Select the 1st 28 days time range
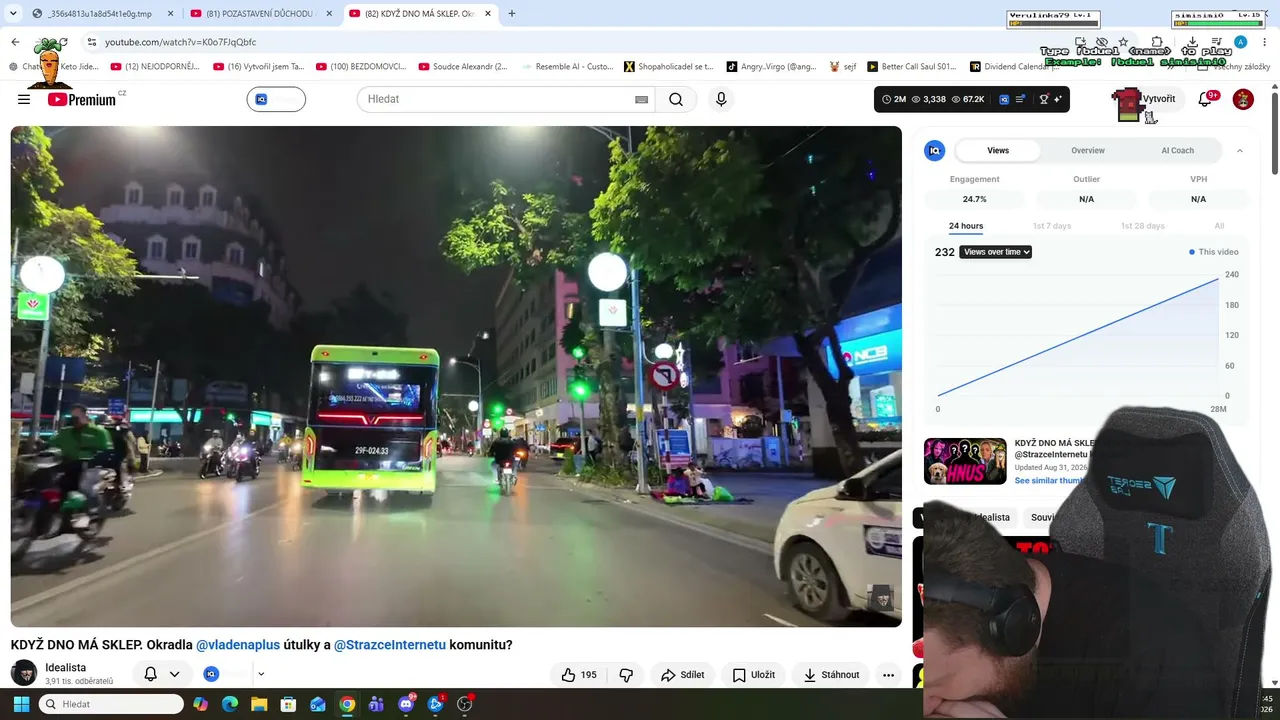 click(x=1142, y=226)
